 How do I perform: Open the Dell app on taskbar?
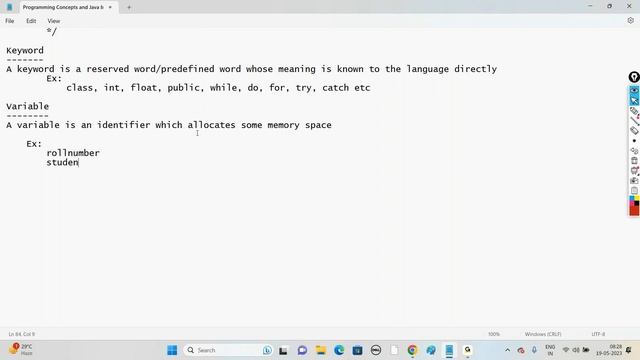click(376, 350)
